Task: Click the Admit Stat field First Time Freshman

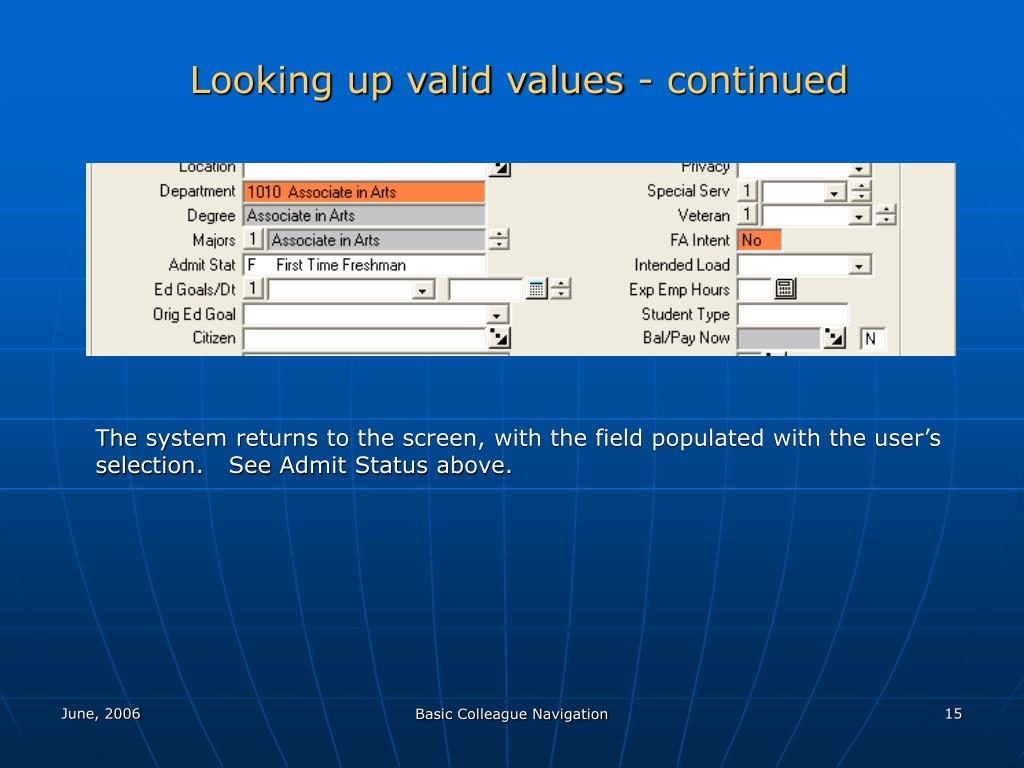Action: pos(364,265)
